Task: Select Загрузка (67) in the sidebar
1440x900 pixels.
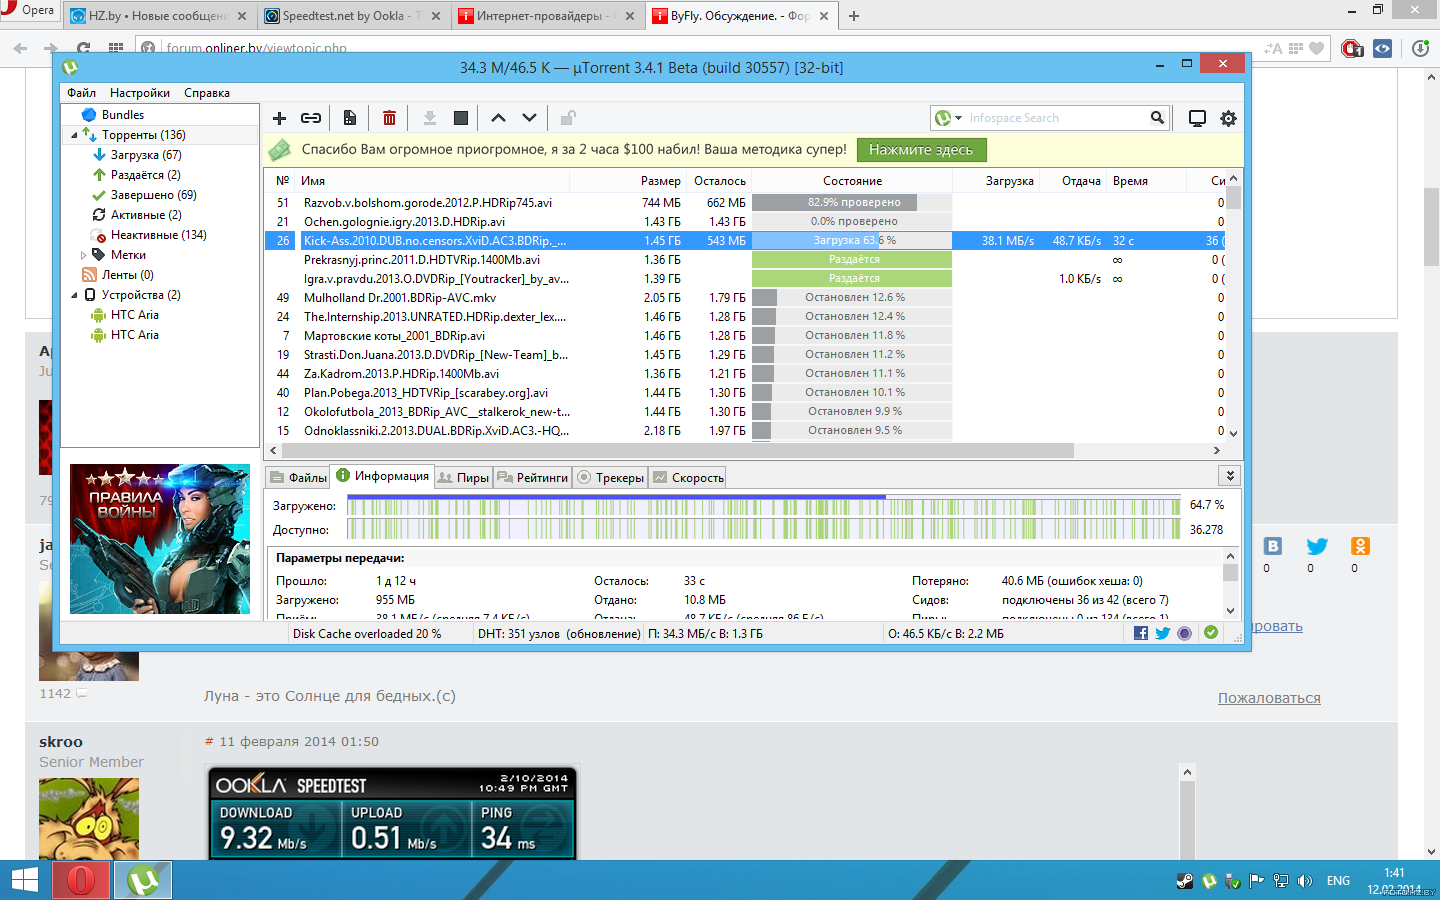Action: pyautogui.click(x=146, y=155)
